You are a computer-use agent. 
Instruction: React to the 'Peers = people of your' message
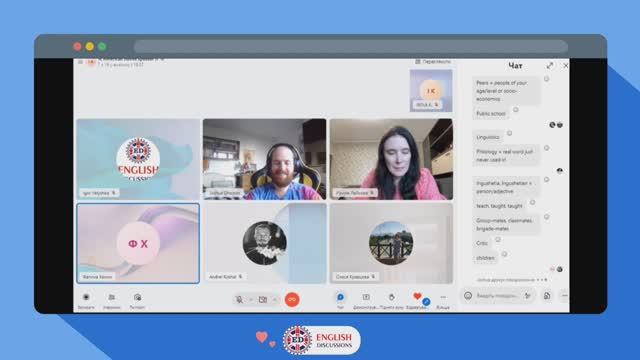coord(547,79)
